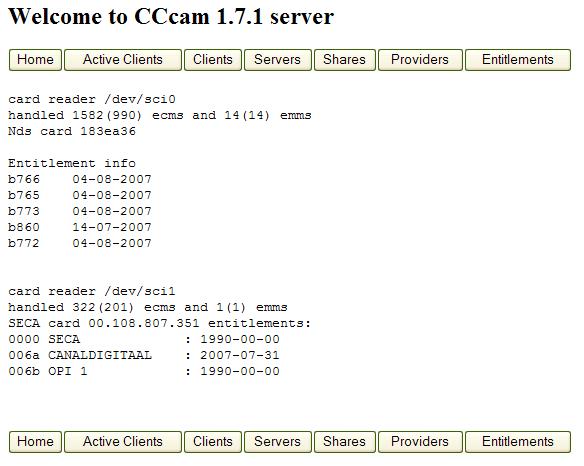Go to Clients in the bottom bar
This screenshot has width=584, height=466.
click(x=213, y=442)
